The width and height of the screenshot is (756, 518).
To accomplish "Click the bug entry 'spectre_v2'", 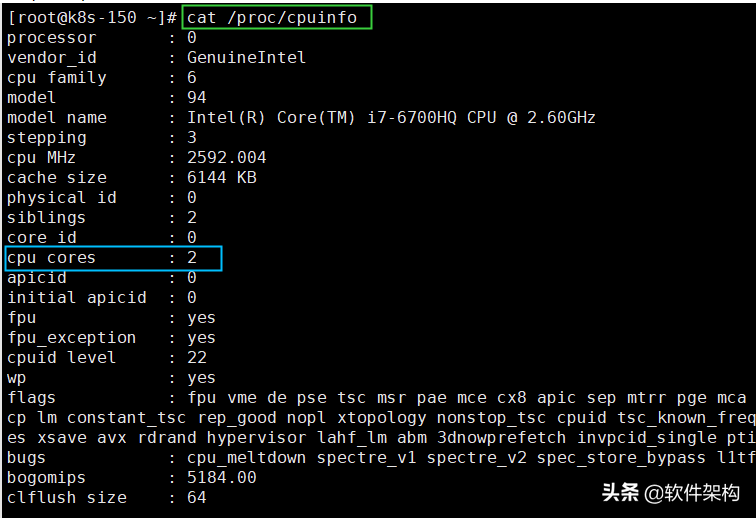I will coord(476,458).
